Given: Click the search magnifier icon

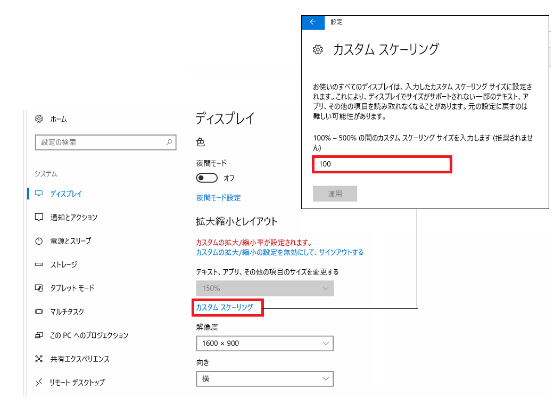Looking at the screenshot, I should [169, 142].
